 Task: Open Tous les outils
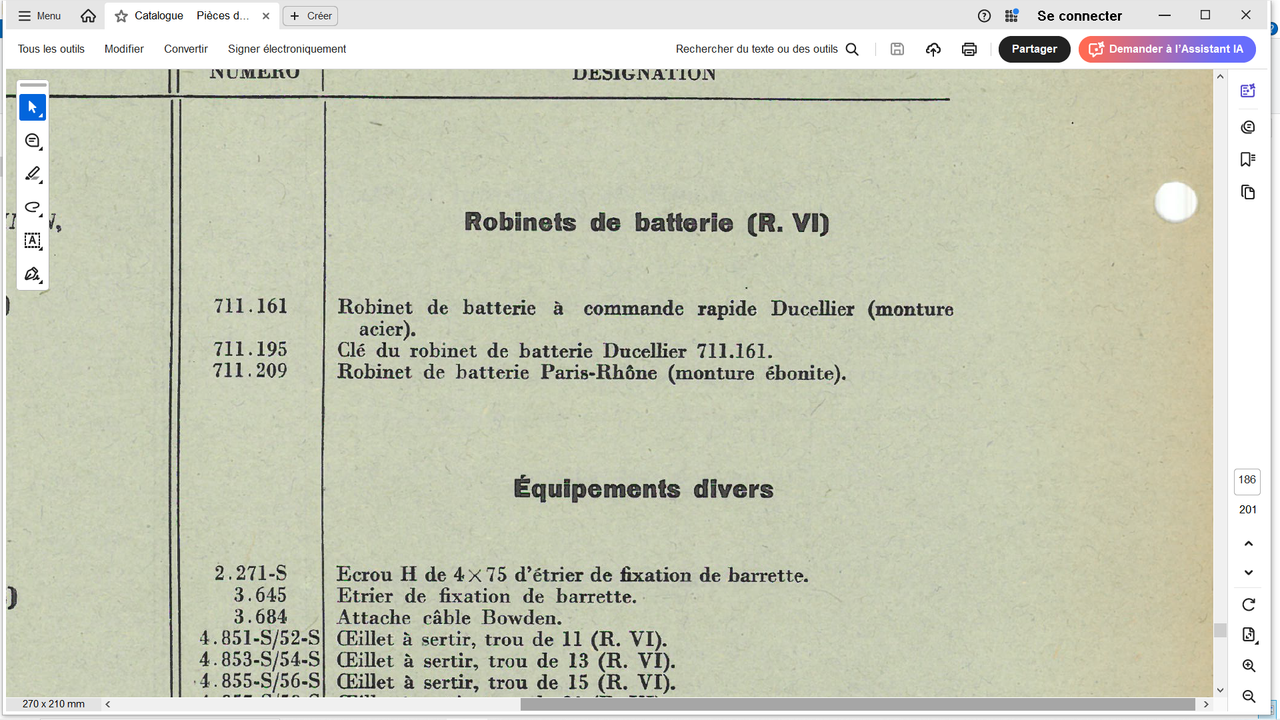51,49
